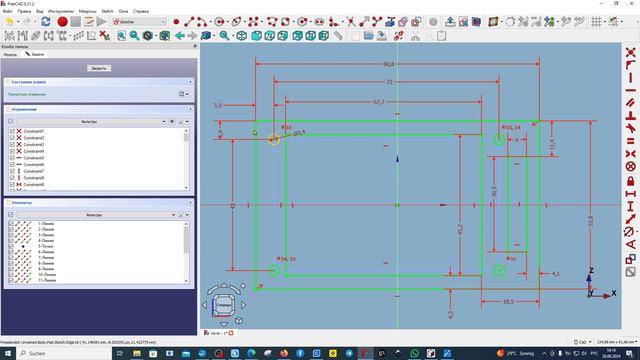Viewport: 640px width, 360px height.
Task: Apply the Perpendicular constraint tool
Action: pos(631,116)
